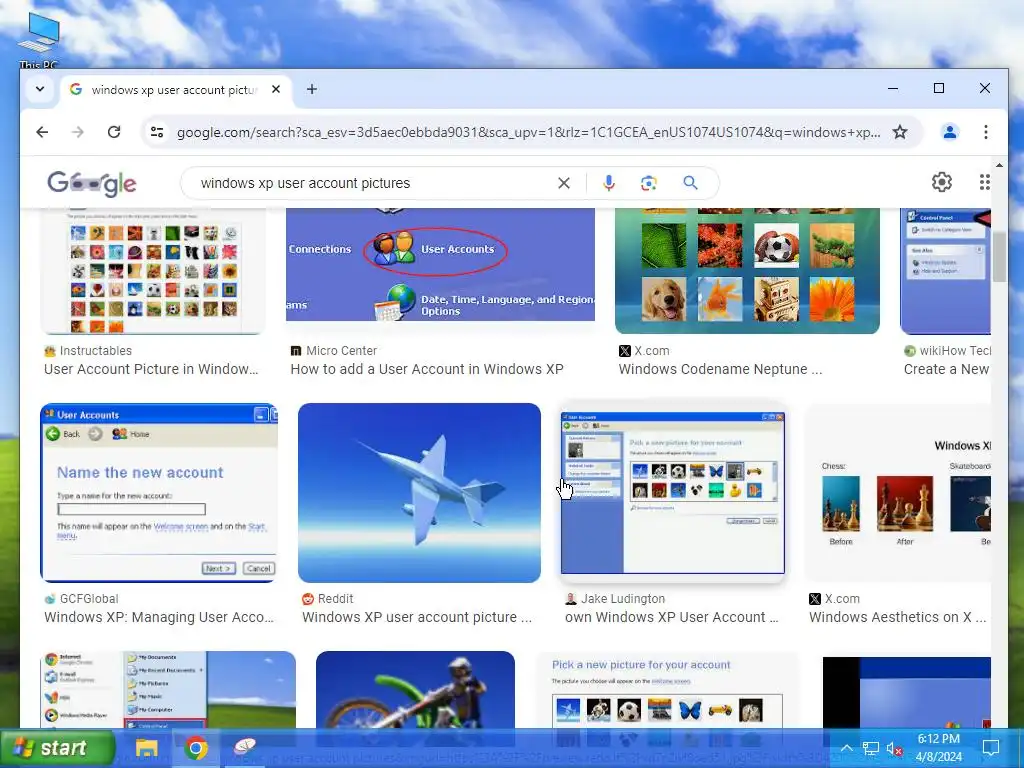Open the notification center icon
Image resolution: width=1024 pixels, height=768 pixels.
(991, 748)
